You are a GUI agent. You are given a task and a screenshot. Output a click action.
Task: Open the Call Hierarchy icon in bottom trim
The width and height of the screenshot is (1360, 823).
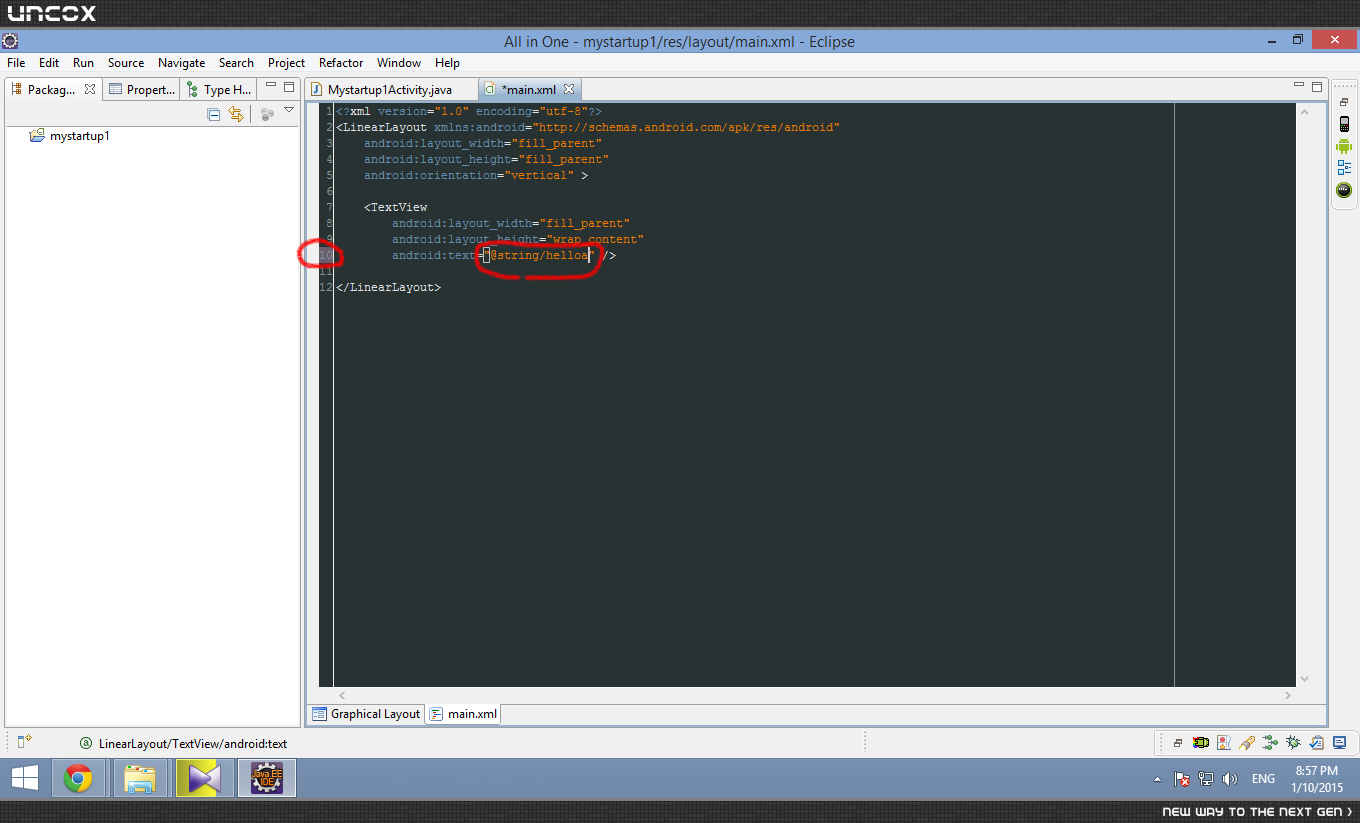[1270, 743]
